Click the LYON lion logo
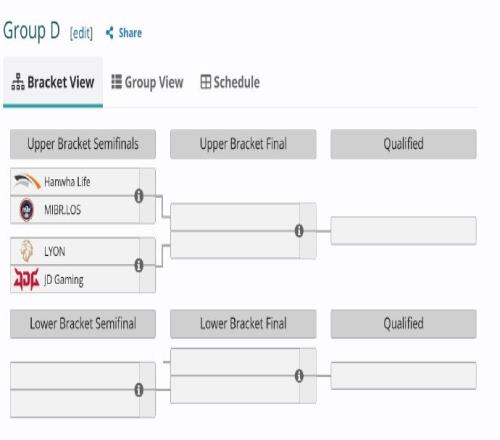Viewport: 500px width, 440px height. (26, 251)
